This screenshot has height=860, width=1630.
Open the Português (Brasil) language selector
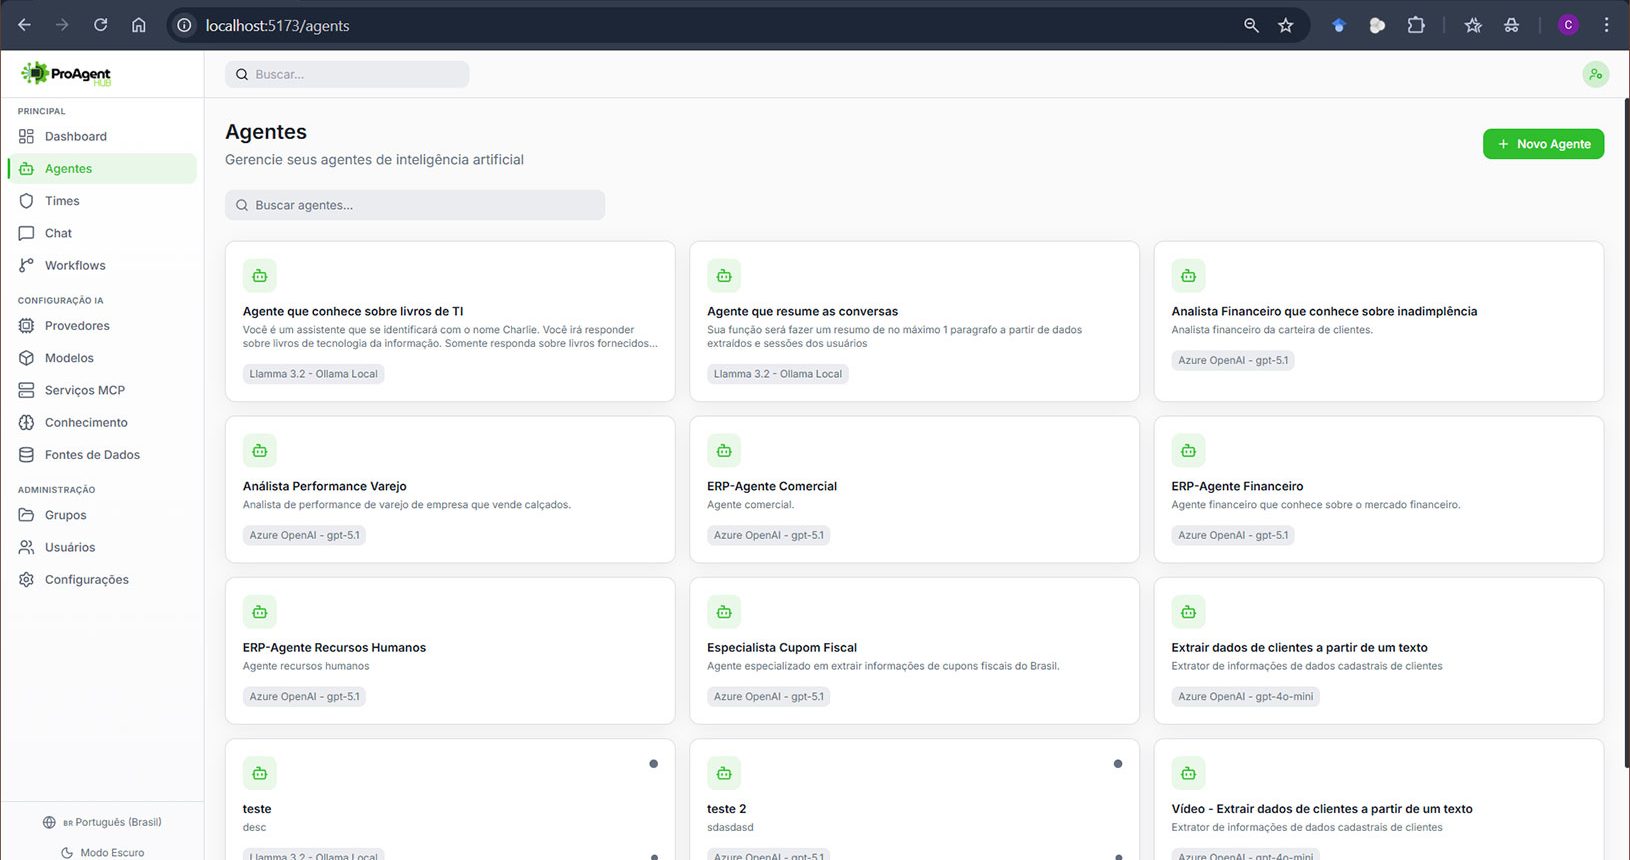click(x=102, y=822)
